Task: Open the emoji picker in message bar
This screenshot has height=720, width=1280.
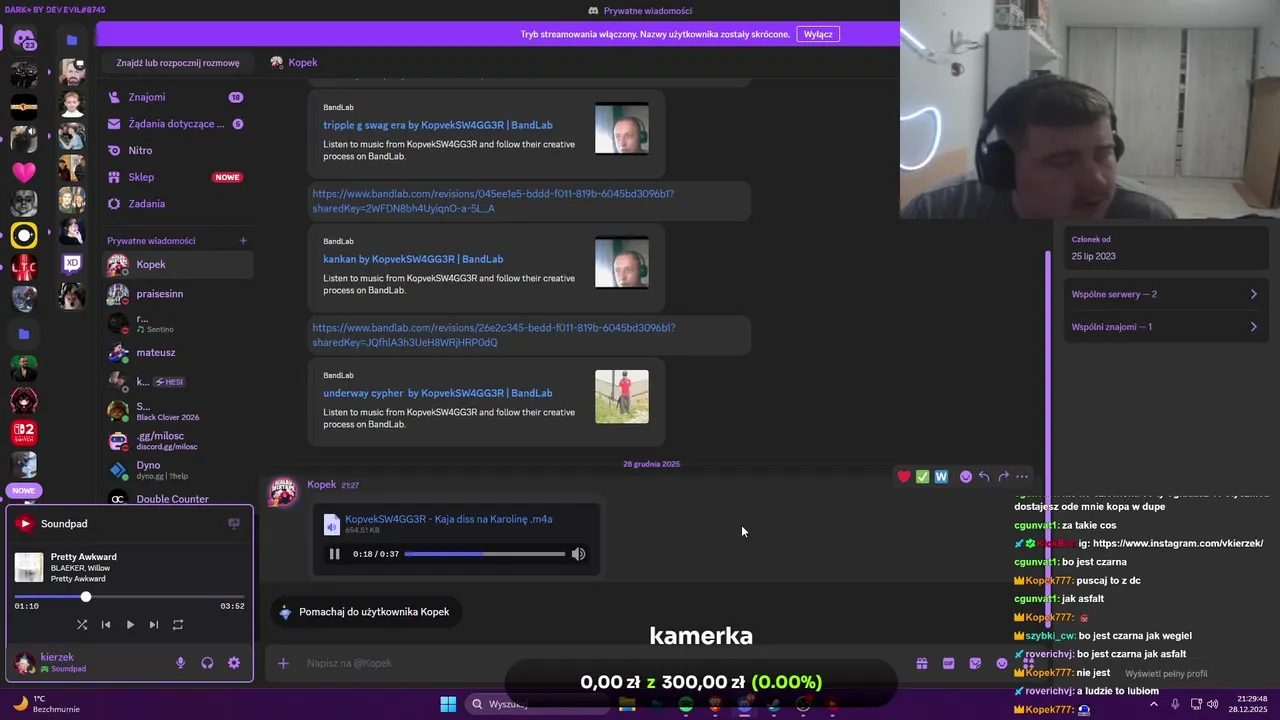Action: [1002, 663]
